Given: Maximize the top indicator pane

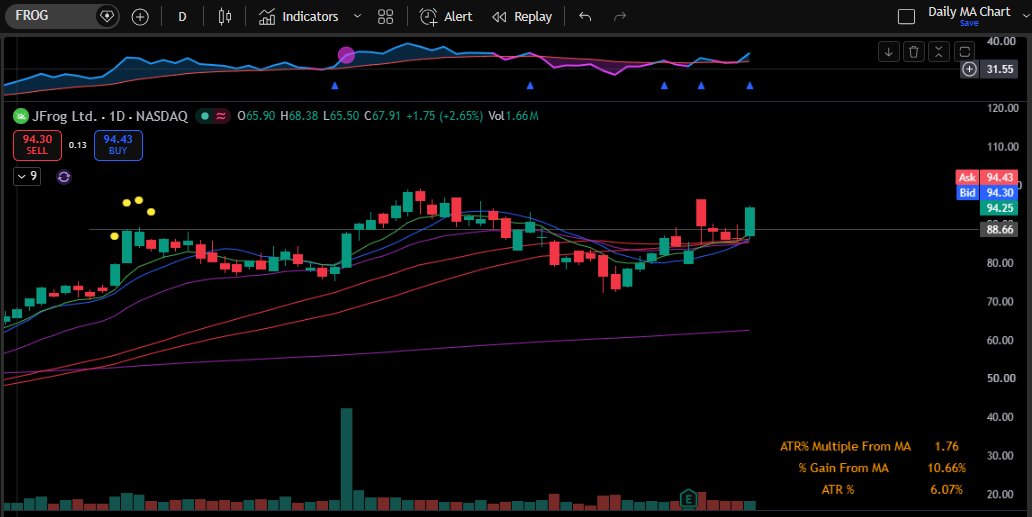Looking at the screenshot, I should [x=964, y=51].
